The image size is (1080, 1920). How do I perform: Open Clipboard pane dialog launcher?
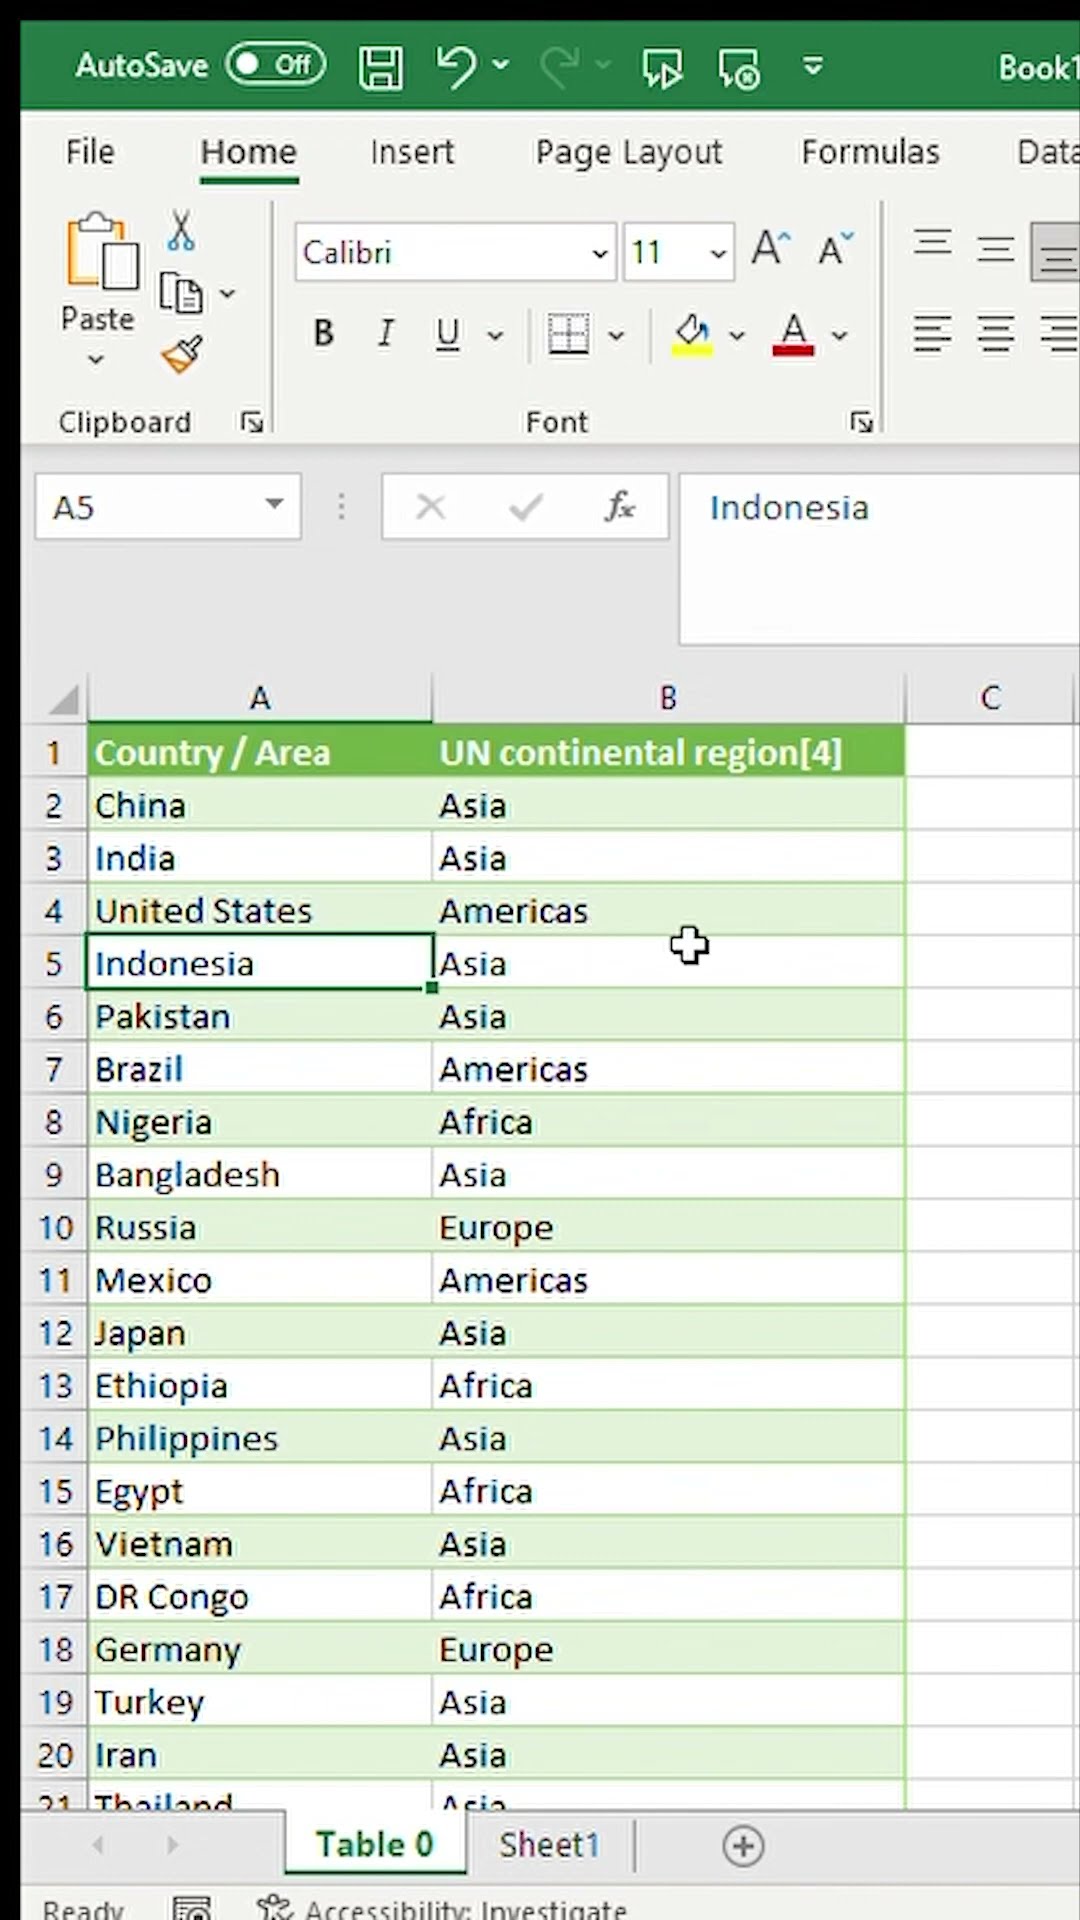coord(251,422)
